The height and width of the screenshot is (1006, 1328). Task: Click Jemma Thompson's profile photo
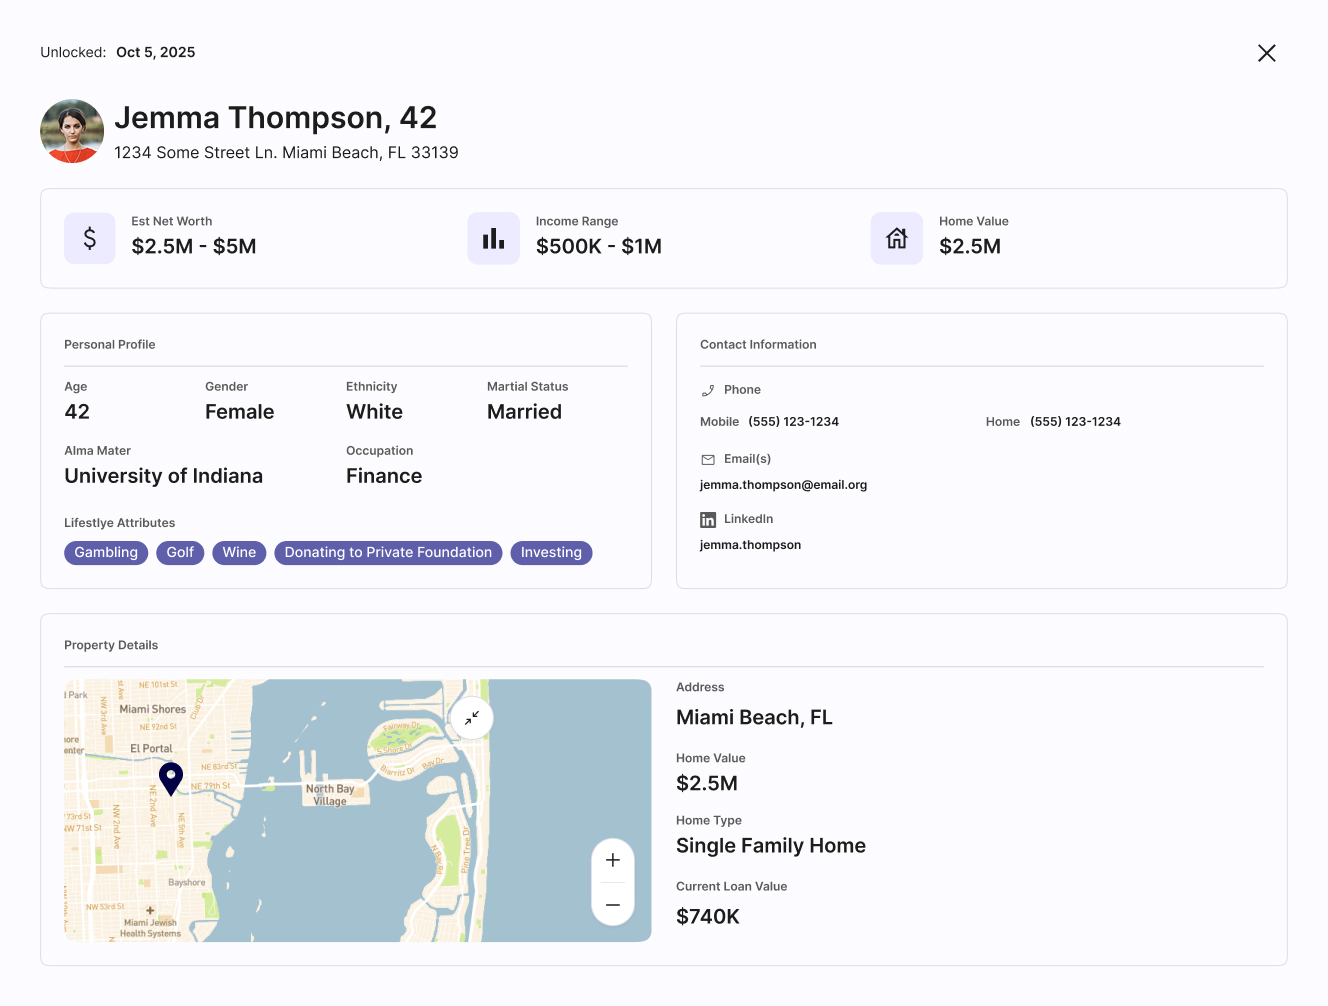click(72, 131)
